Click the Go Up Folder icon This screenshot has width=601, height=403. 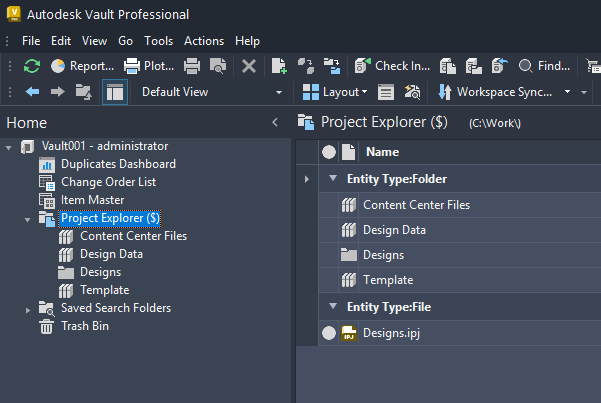pyautogui.click(x=84, y=92)
